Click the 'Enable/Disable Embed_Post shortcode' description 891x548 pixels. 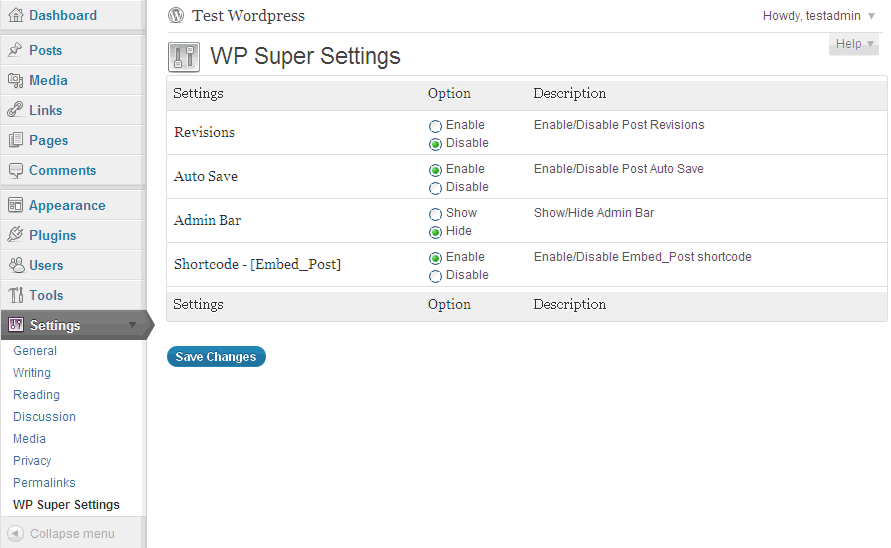coord(643,257)
